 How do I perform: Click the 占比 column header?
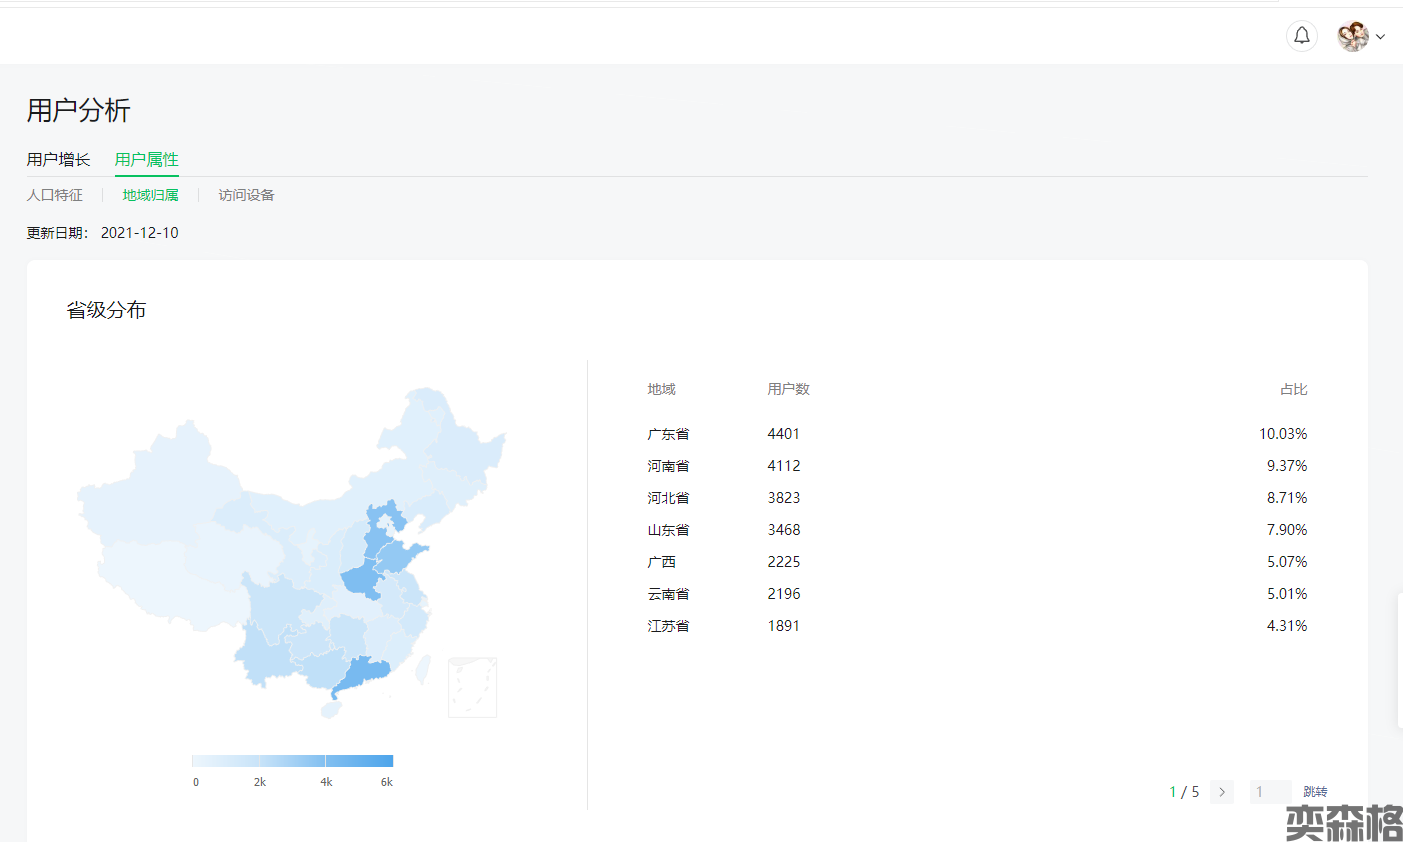tap(1293, 389)
